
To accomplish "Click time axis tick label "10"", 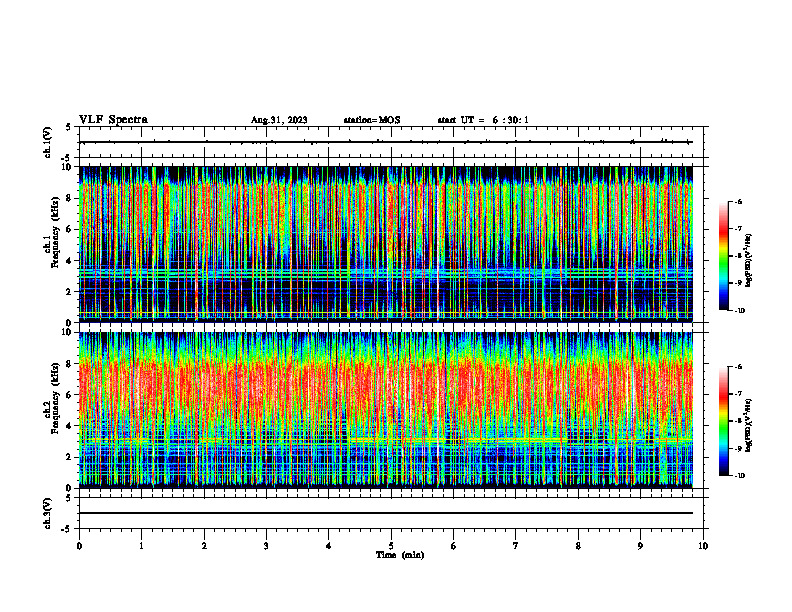I will tap(703, 546).
